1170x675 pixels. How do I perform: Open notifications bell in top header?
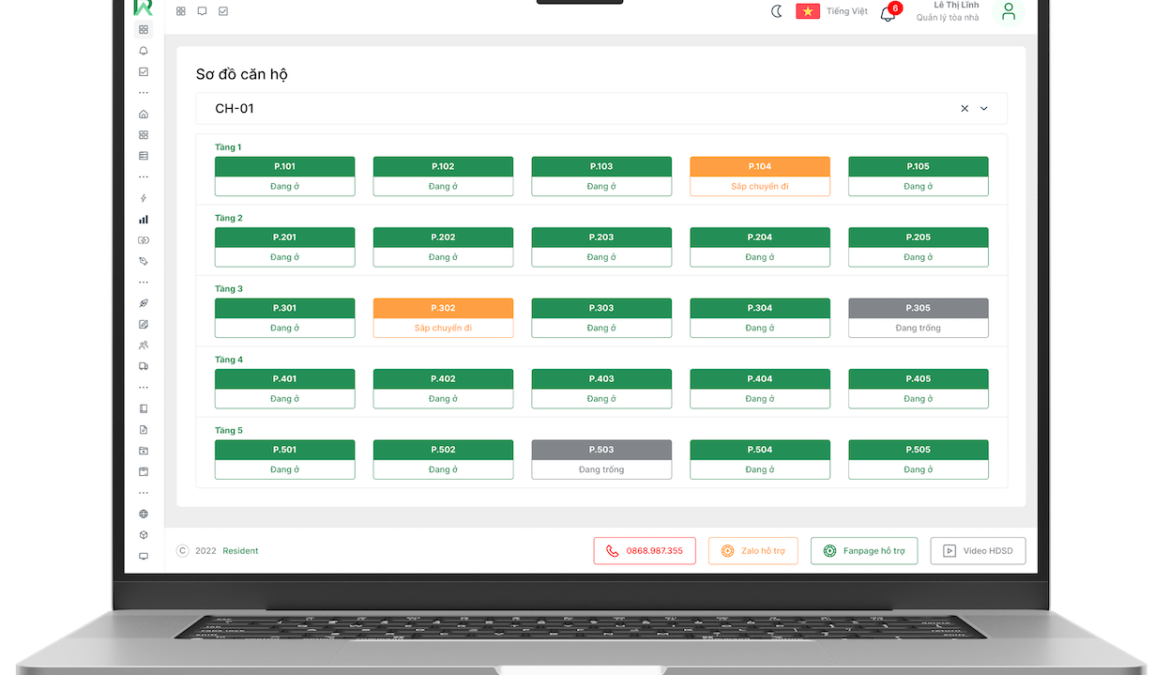click(x=887, y=14)
